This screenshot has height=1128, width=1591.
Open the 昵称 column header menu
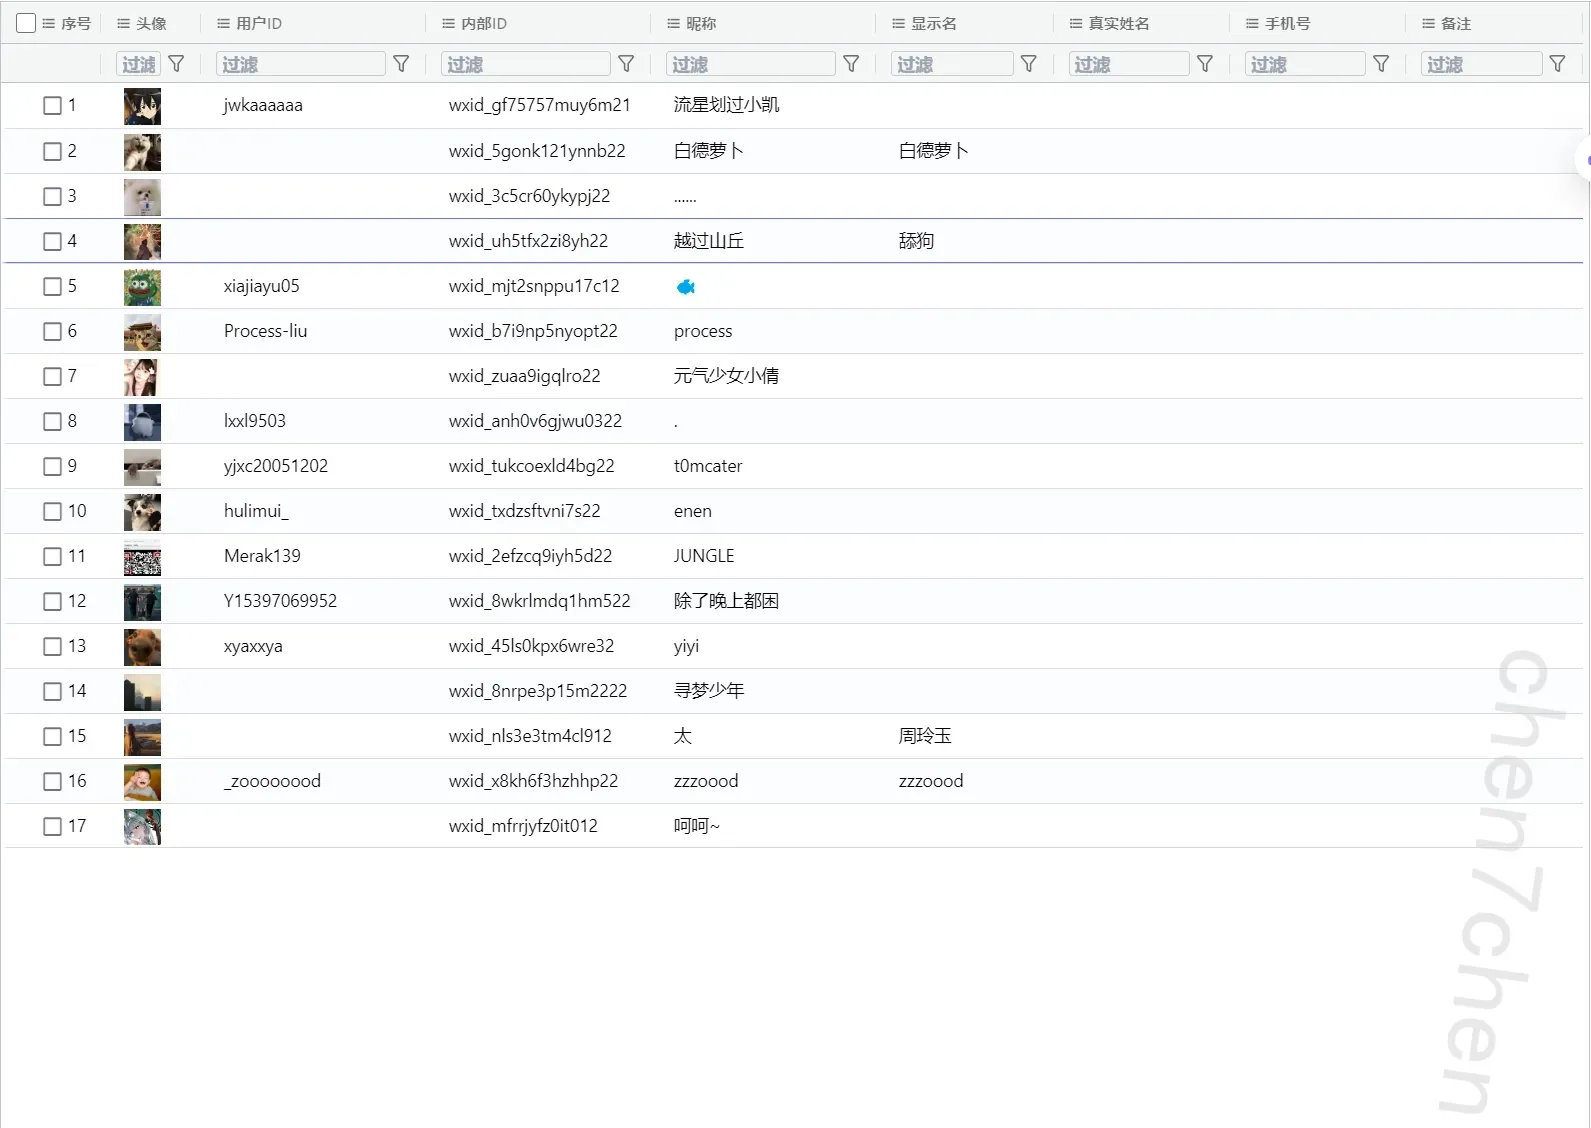(673, 23)
